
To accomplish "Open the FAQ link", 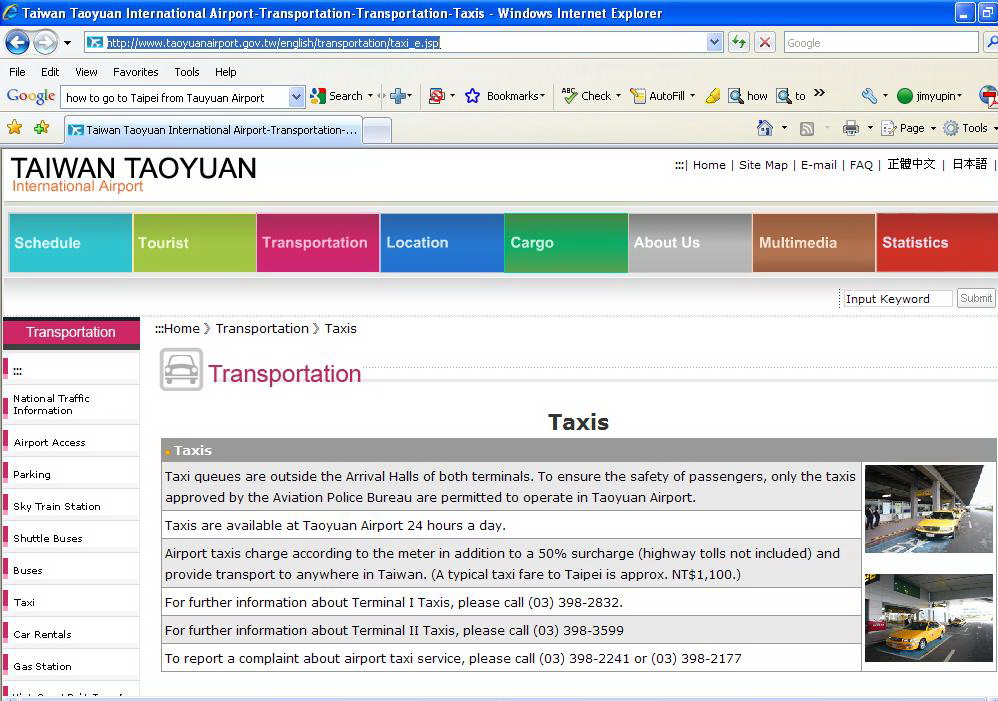I will coord(861,165).
